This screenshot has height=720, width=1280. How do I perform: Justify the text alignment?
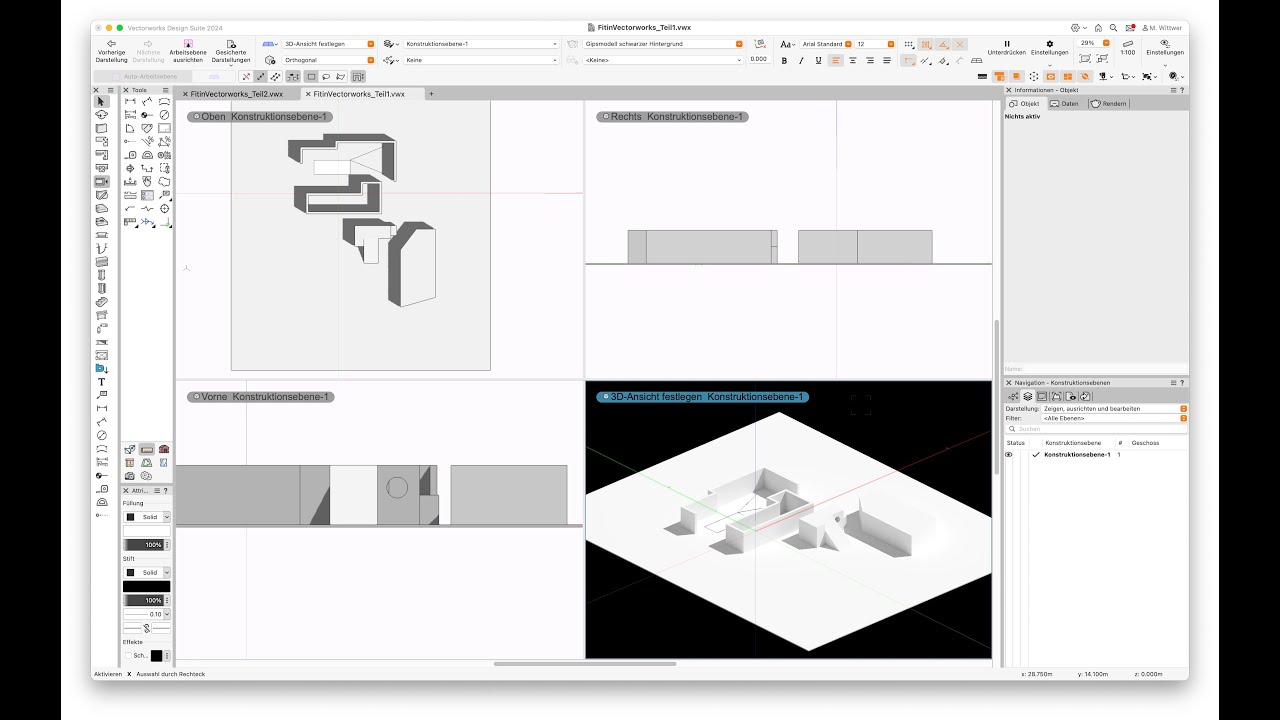pyautogui.click(x=887, y=60)
